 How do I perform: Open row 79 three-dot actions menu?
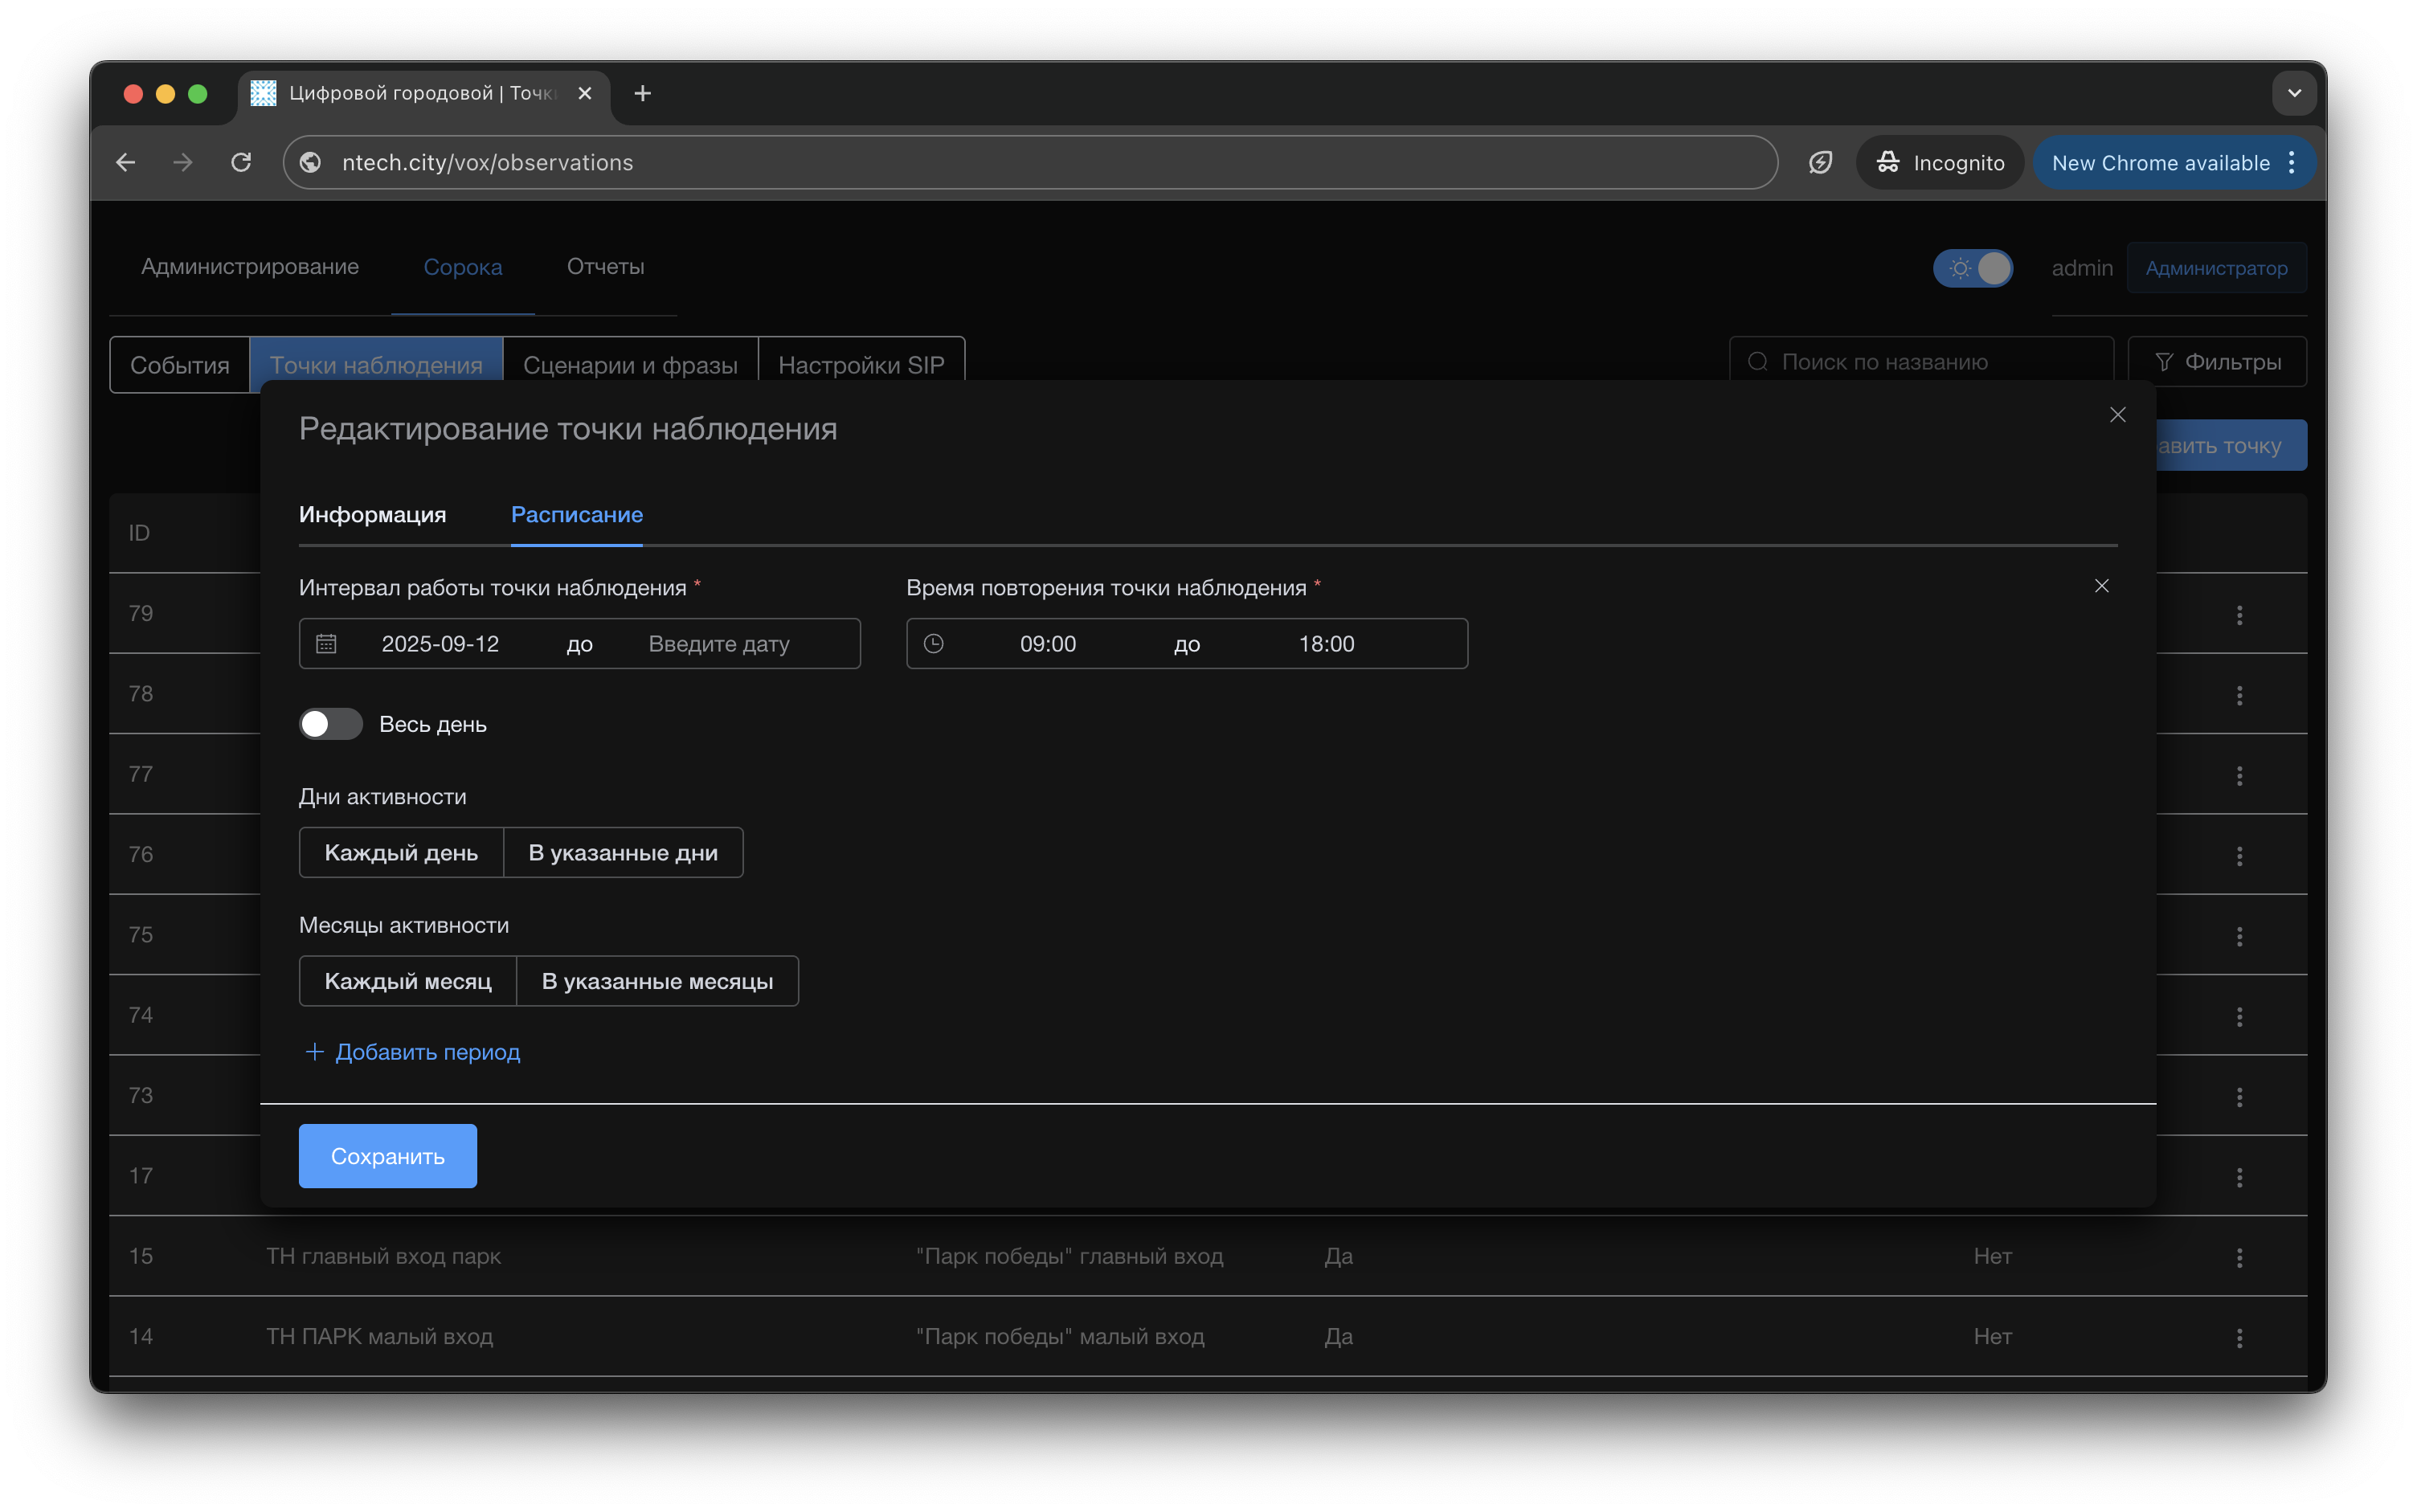[x=2239, y=615]
